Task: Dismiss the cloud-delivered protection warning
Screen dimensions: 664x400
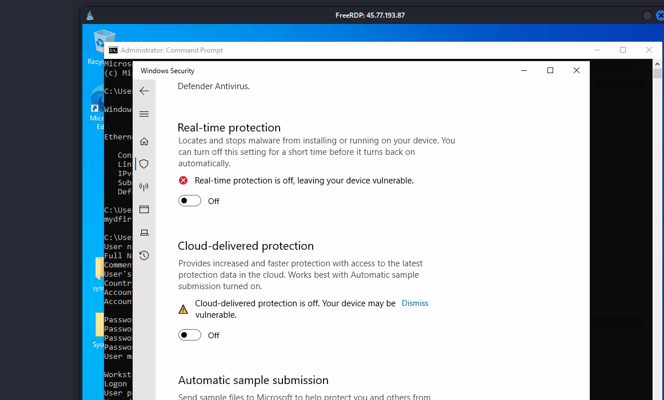Action: 415,303
